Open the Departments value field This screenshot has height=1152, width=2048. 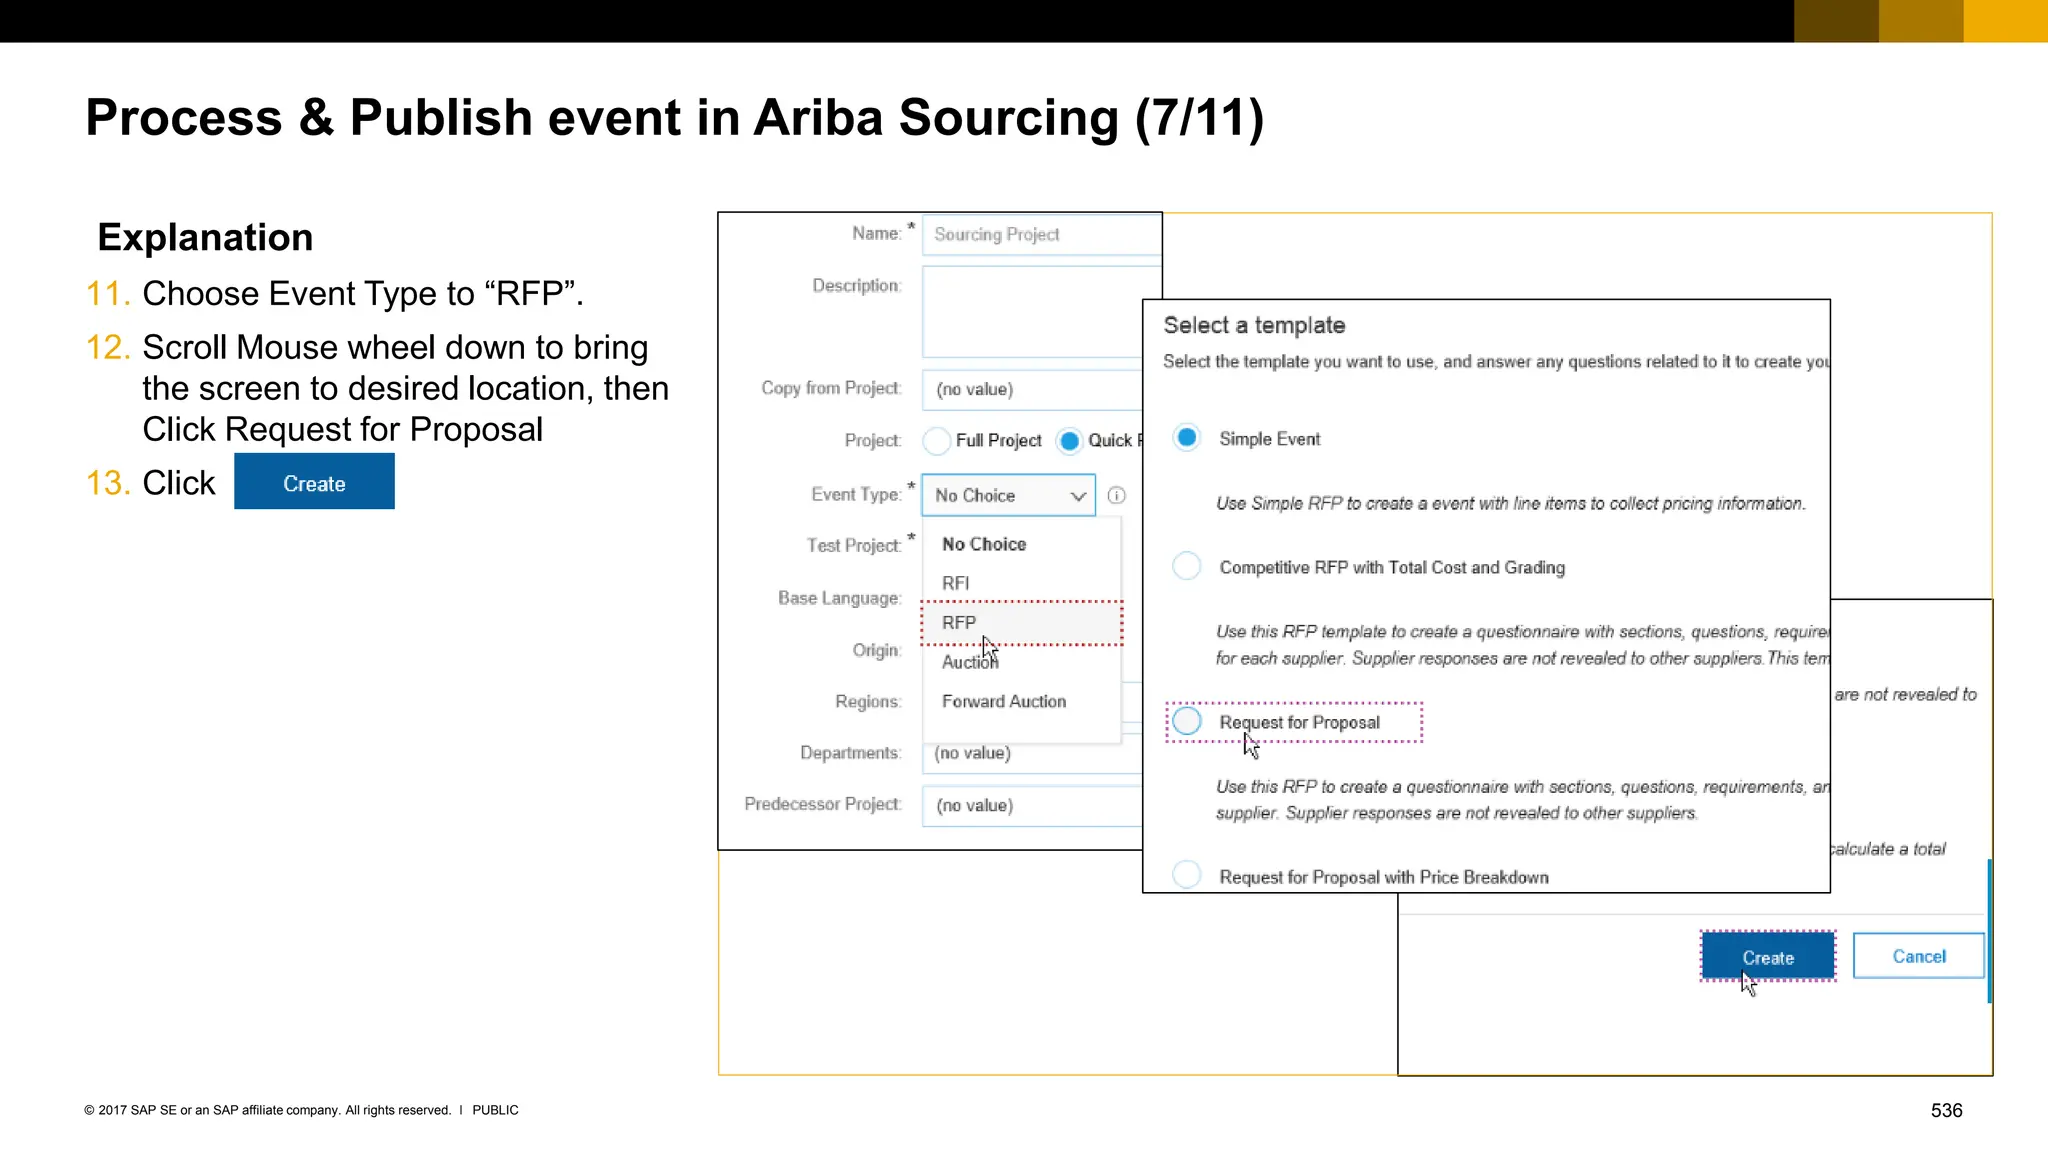(x=1033, y=753)
